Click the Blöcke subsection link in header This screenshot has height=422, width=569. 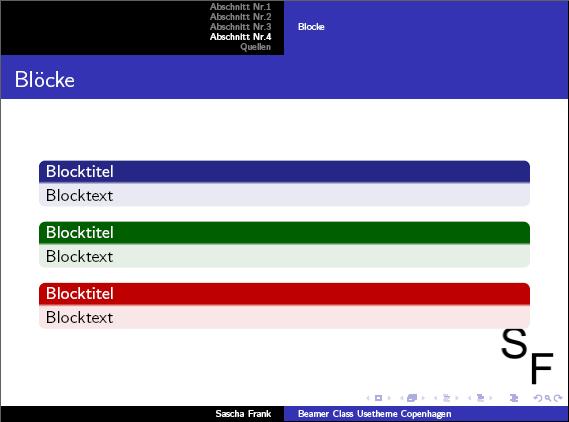coord(311,27)
